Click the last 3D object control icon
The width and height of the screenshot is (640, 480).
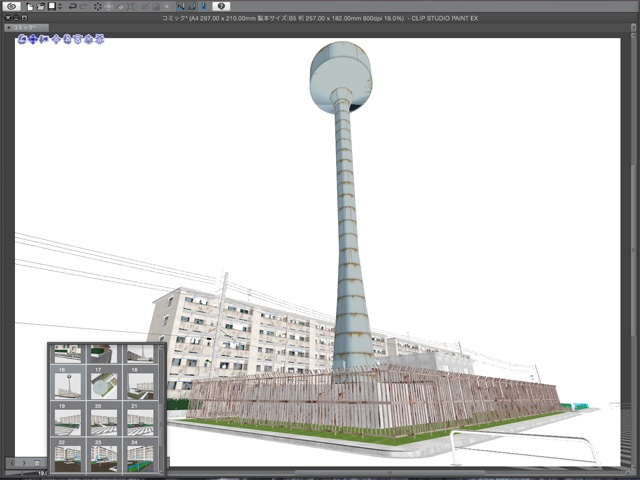(100, 40)
